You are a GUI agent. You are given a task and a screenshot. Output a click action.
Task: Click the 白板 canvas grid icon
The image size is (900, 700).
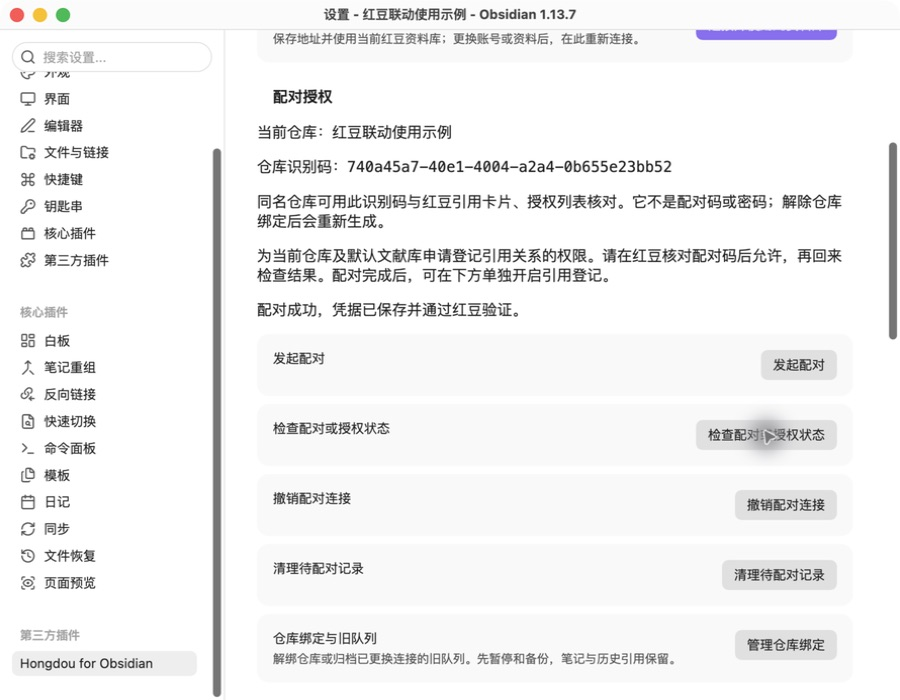tap(28, 341)
